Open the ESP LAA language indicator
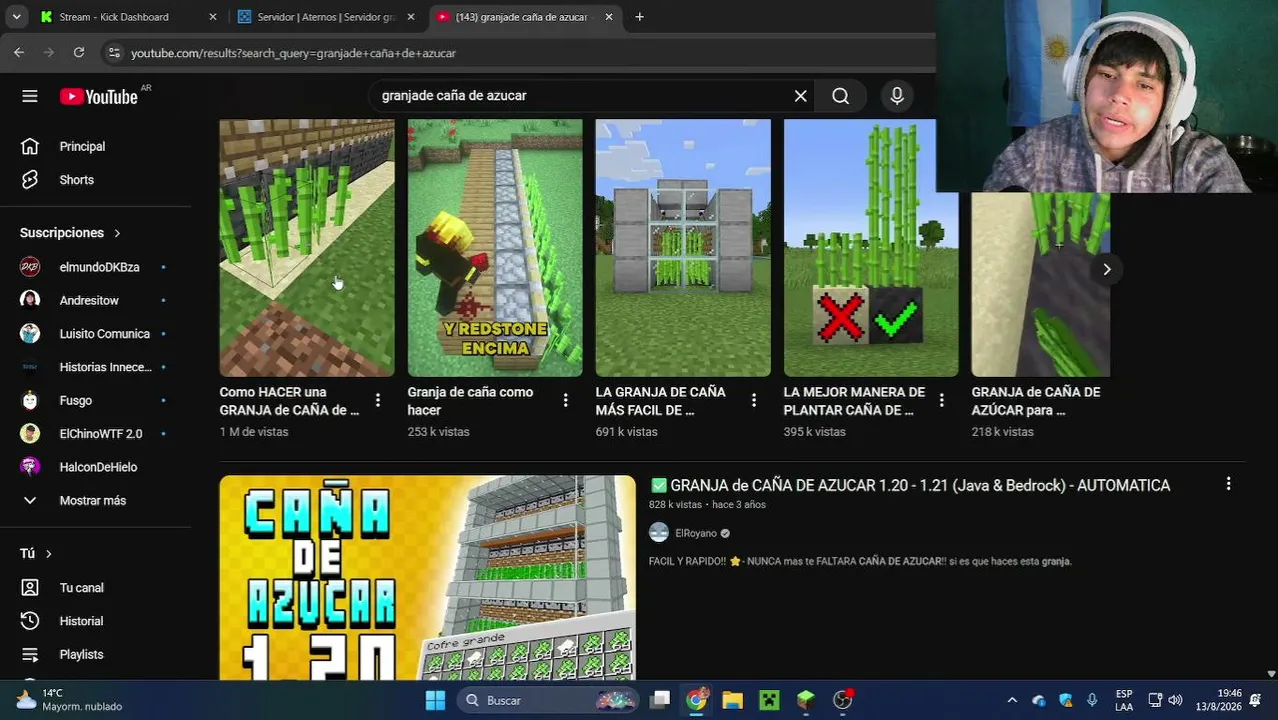1278x720 pixels. 1124,700
